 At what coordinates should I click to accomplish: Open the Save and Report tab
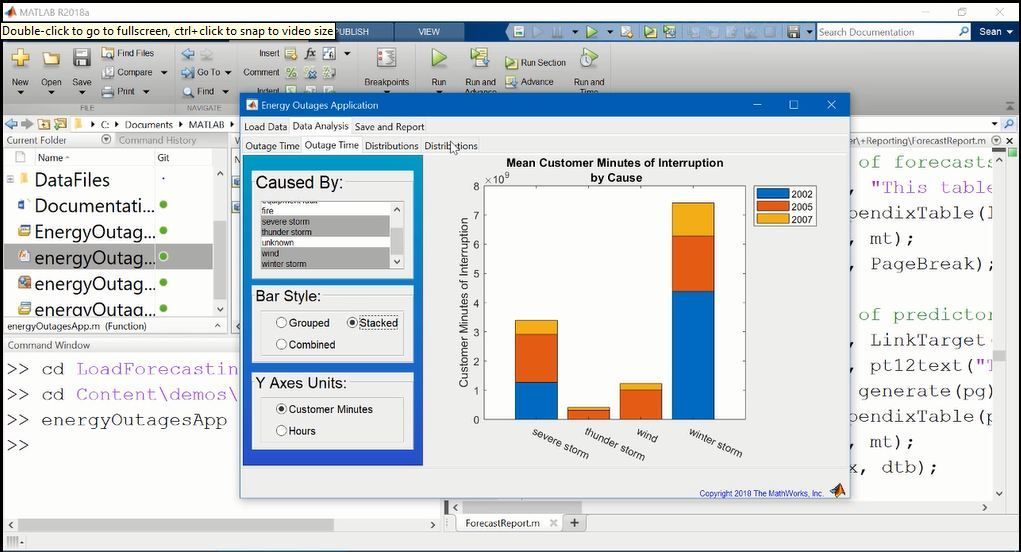pos(389,127)
